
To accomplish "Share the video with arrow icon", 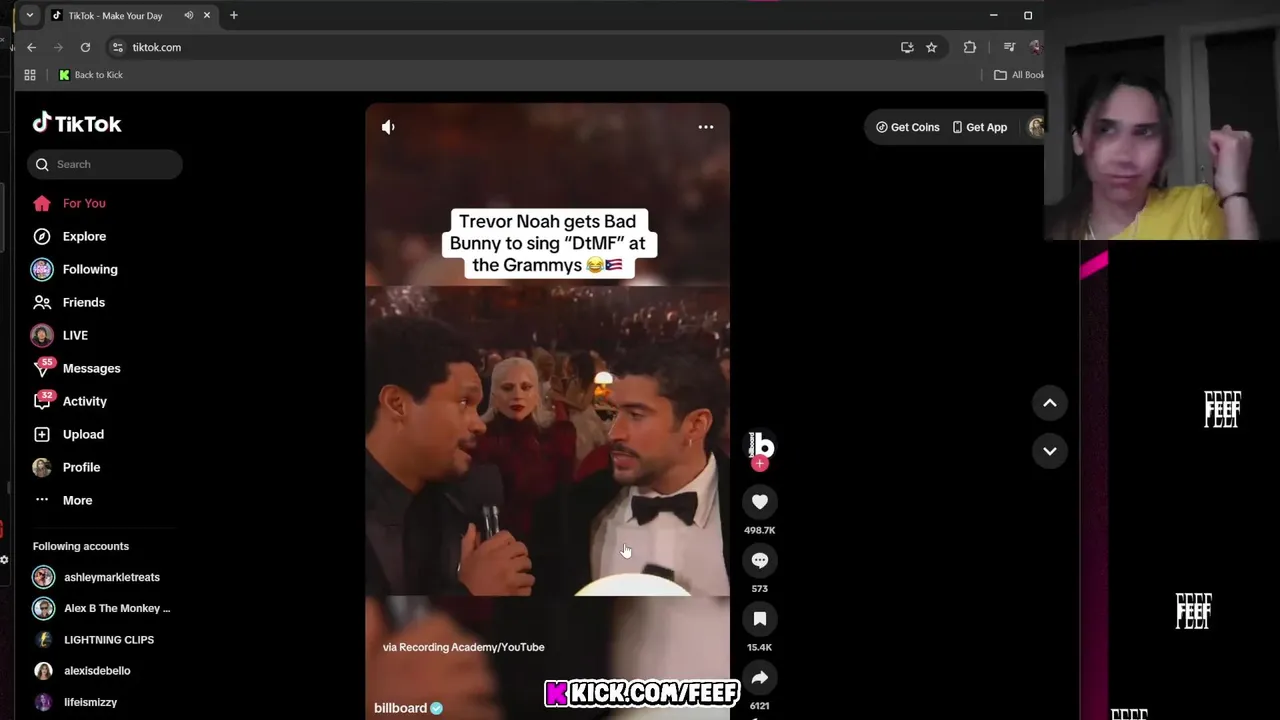I will pos(760,677).
